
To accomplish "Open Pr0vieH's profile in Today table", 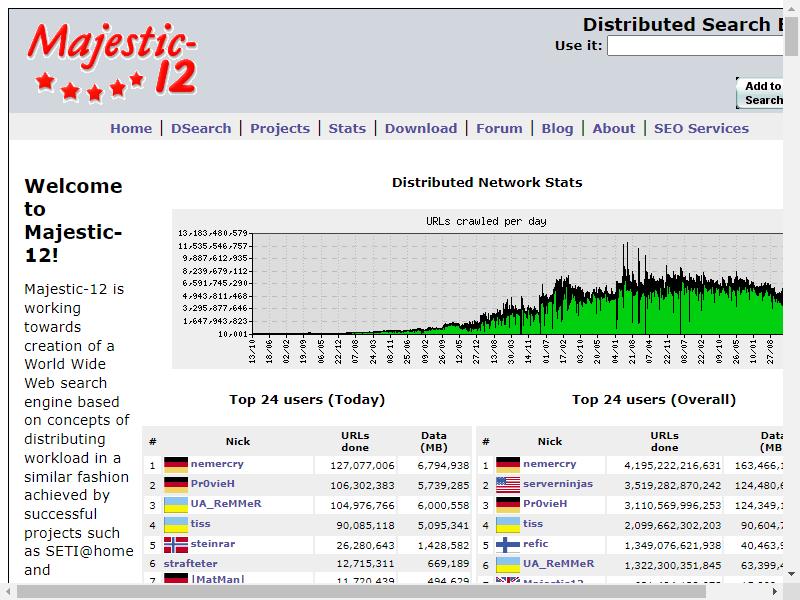I will pyautogui.click(x=212, y=484).
